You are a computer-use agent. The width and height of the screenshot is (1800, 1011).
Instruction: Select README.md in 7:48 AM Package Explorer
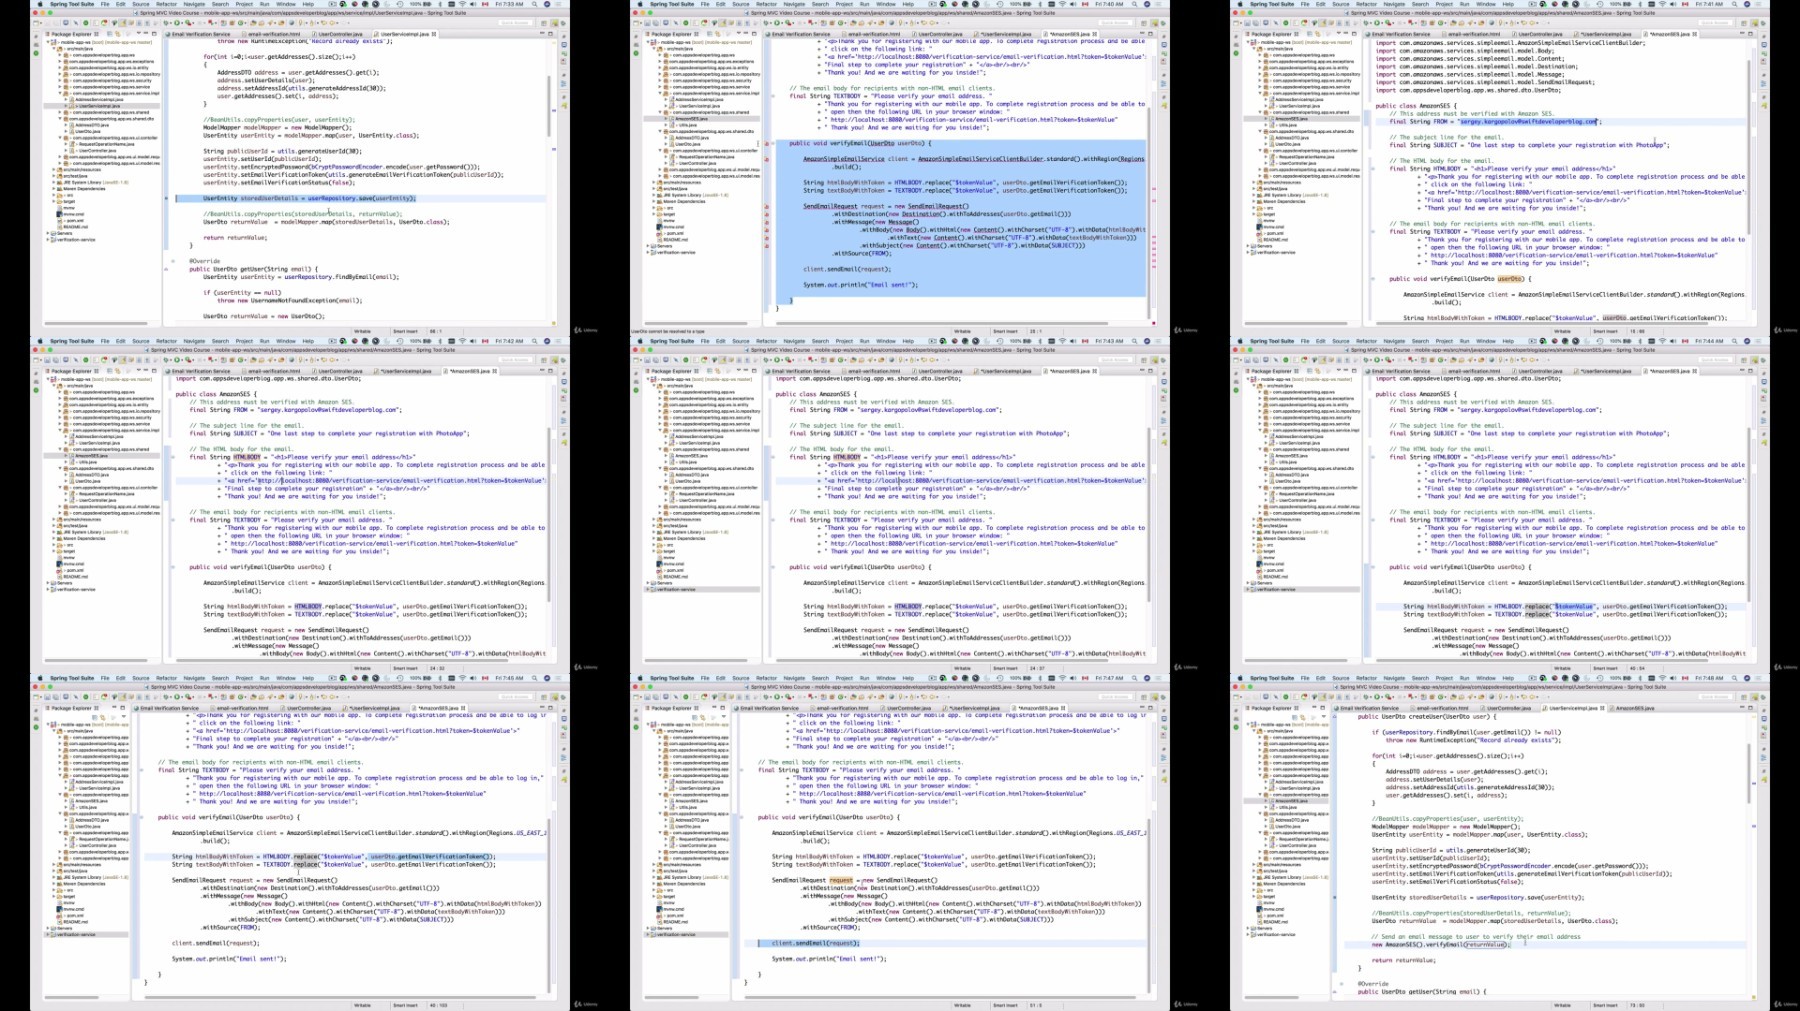[x=1275, y=922]
